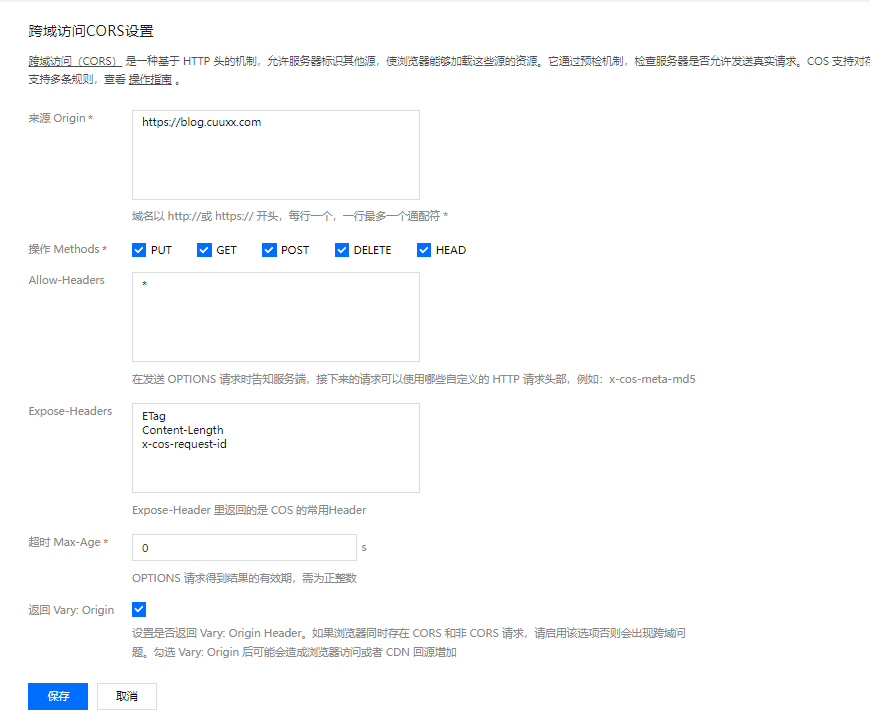Disable the POST method checkbox
The width and height of the screenshot is (870, 722).
click(269, 250)
